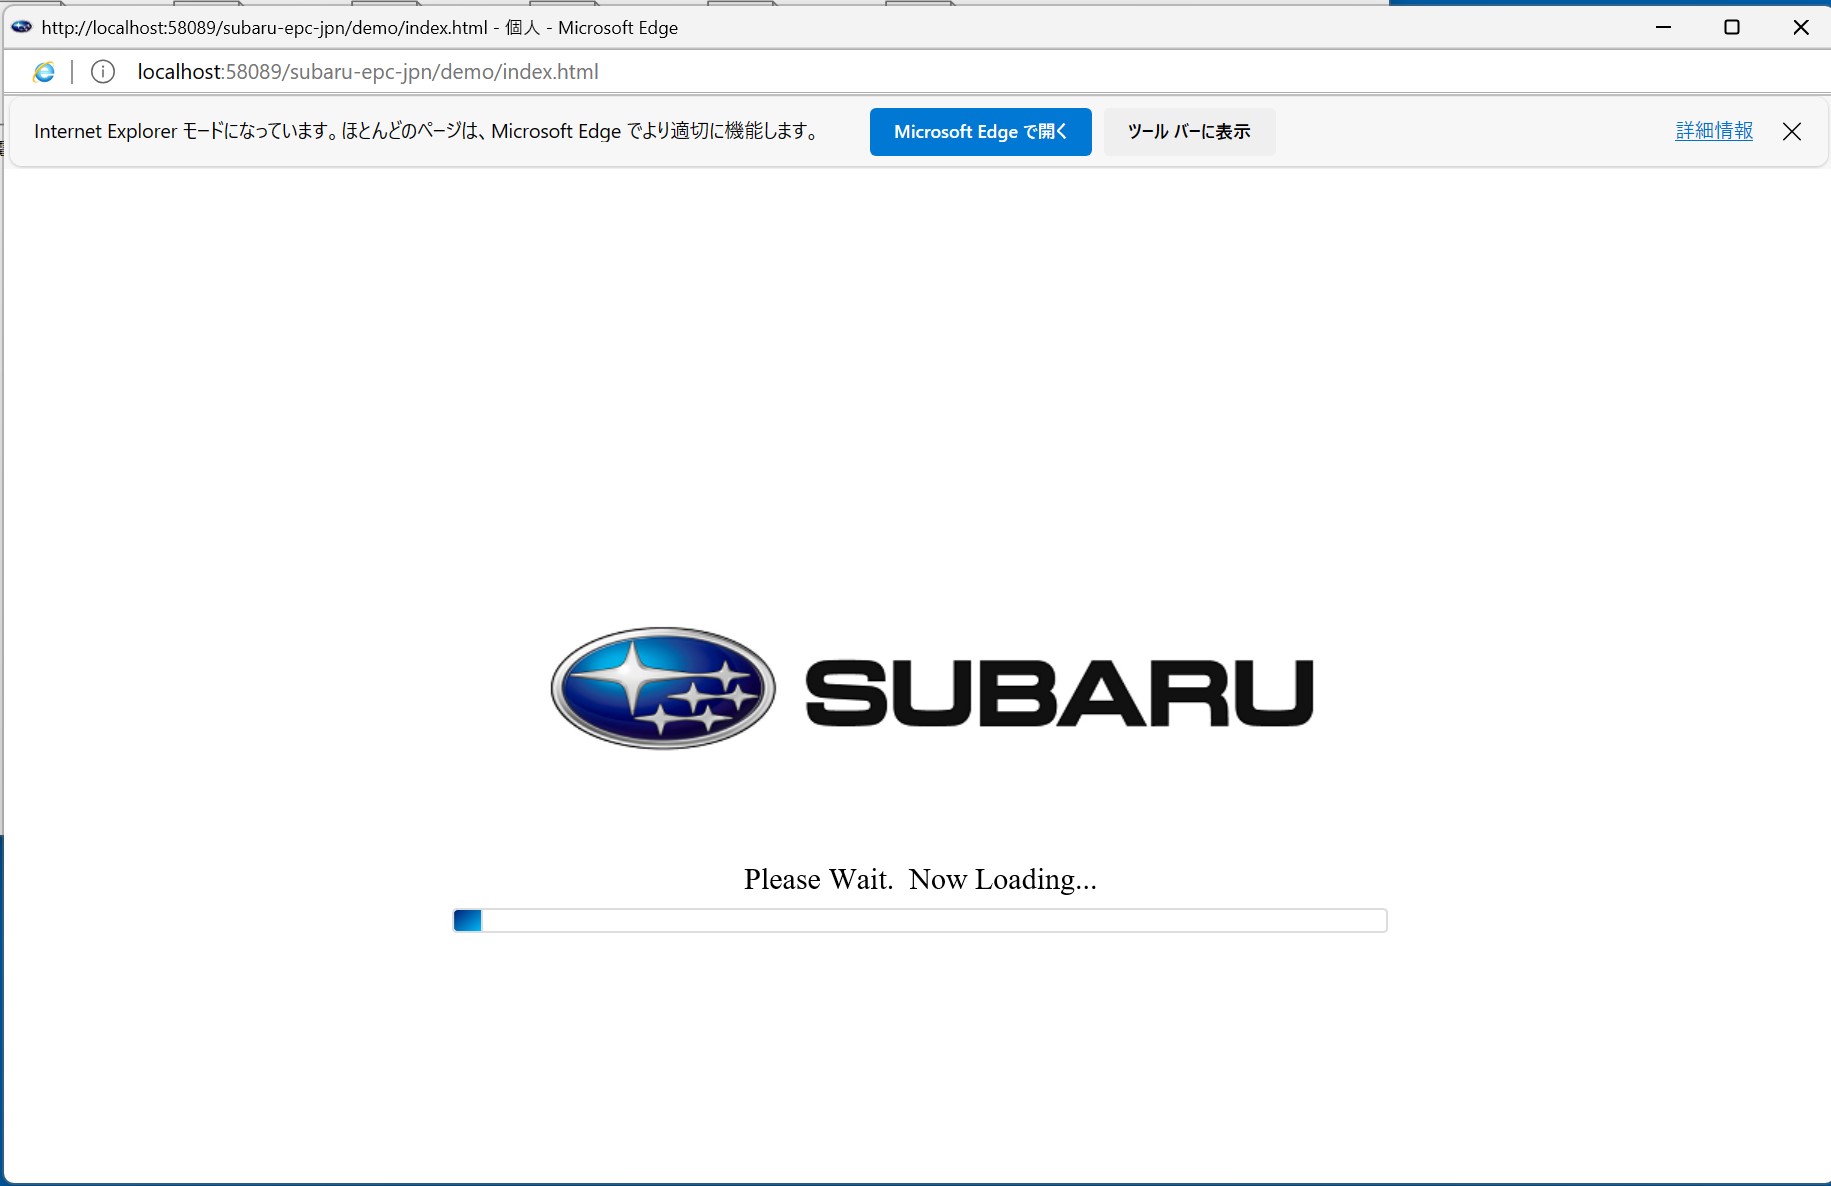Click the Edge icon in 'Microsoft Edge で開く' button
Screen dimensions: 1831x1186
point(981,131)
